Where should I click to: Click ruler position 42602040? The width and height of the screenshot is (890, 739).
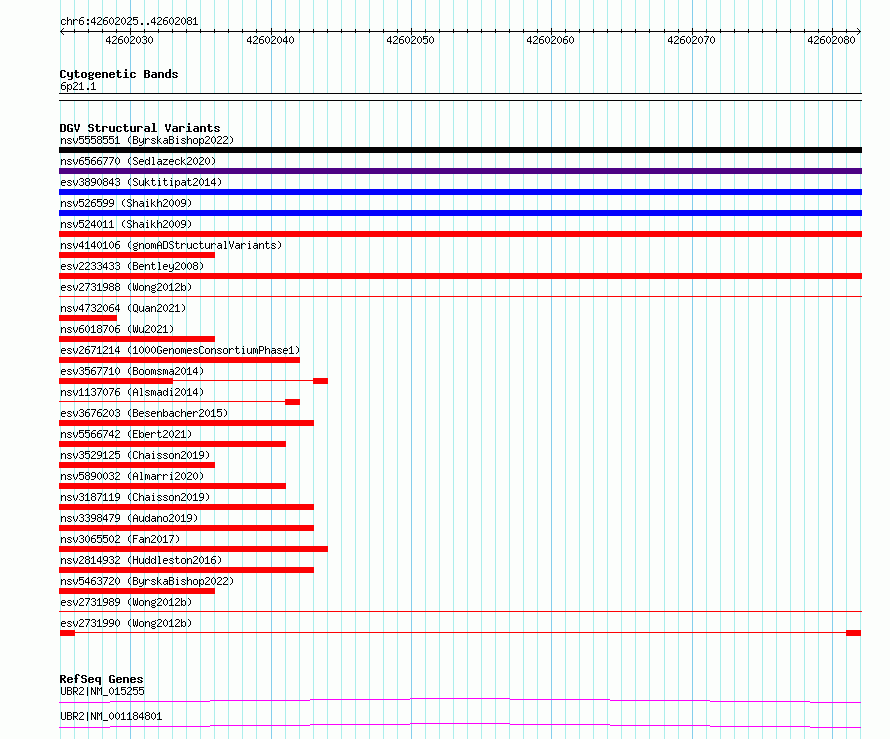(270, 40)
